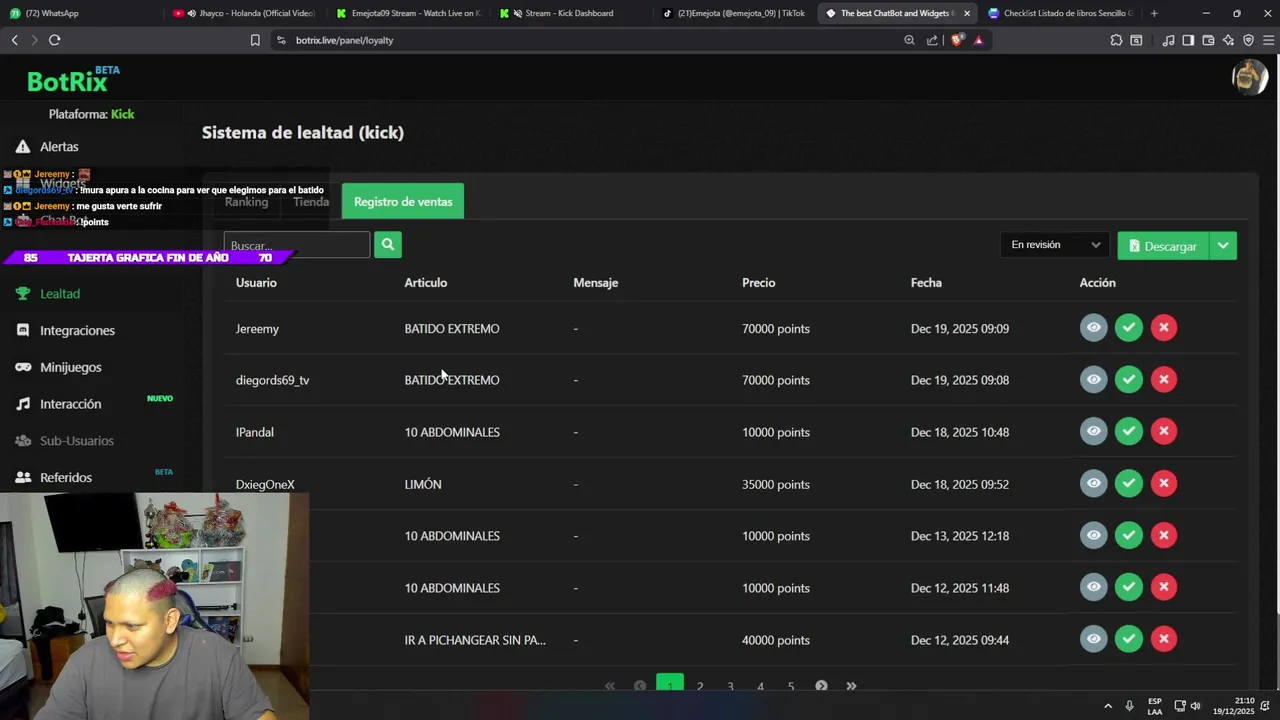The width and height of the screenshot is (1280, 720).
Task: View details of IPandal's 10 ABDOMINALES sale
Action: click(1094, 432)
